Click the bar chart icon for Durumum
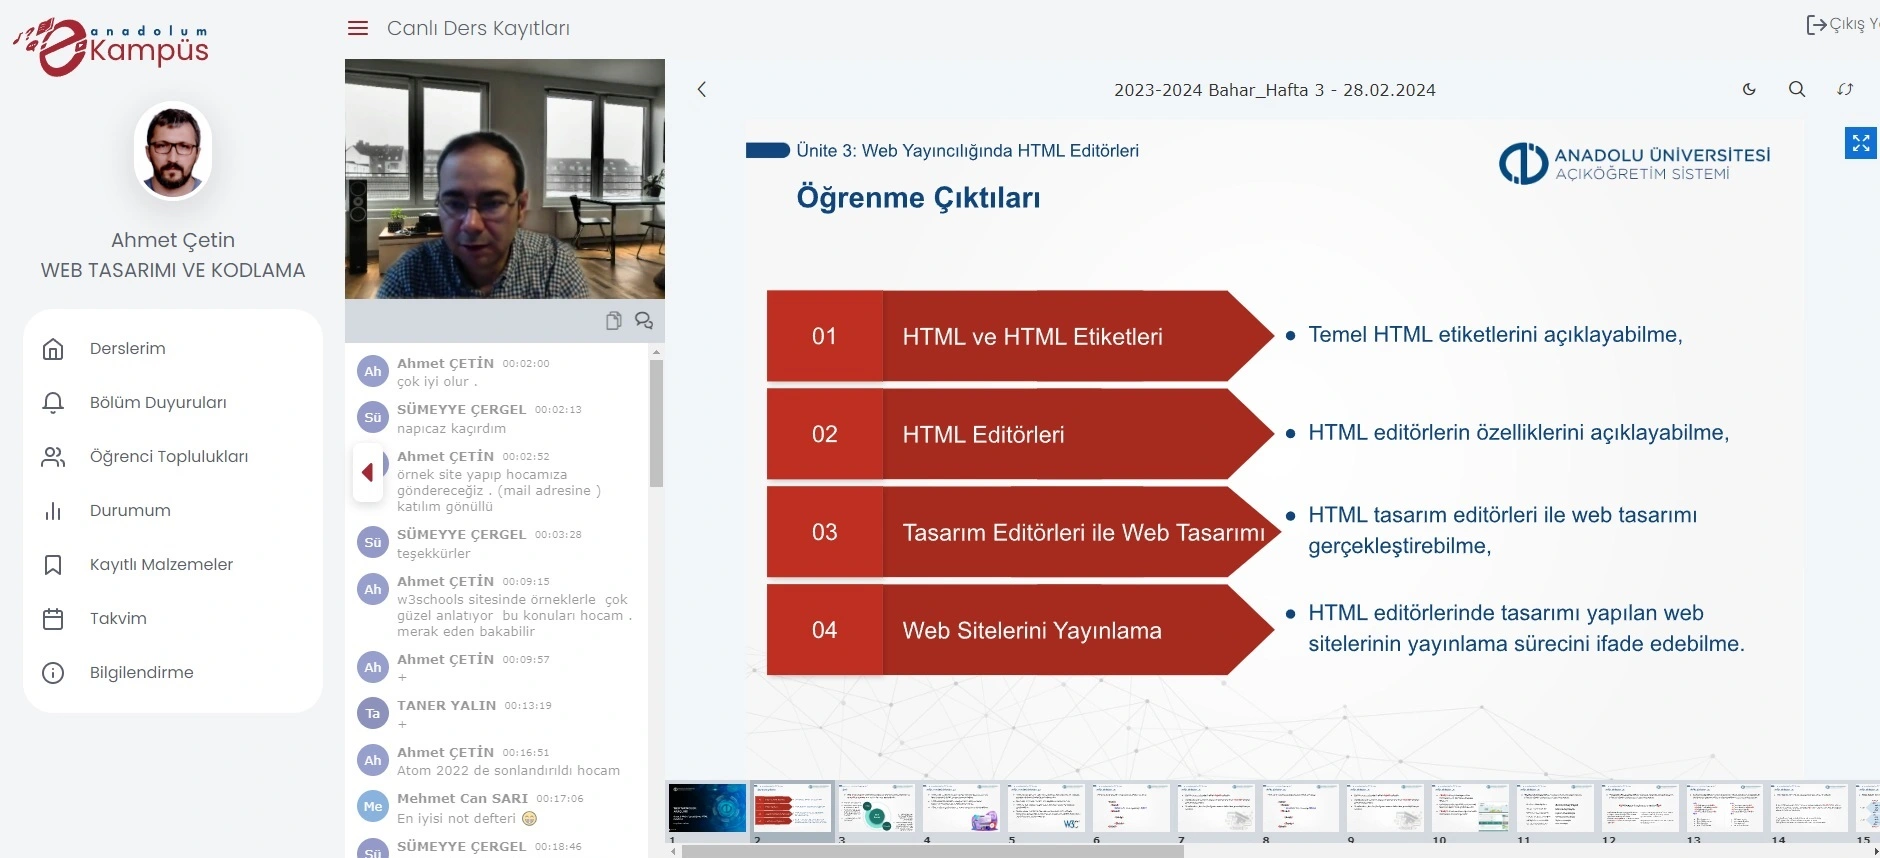The height and width of the screenshot is (858, 1880). [x=53, y=511]
